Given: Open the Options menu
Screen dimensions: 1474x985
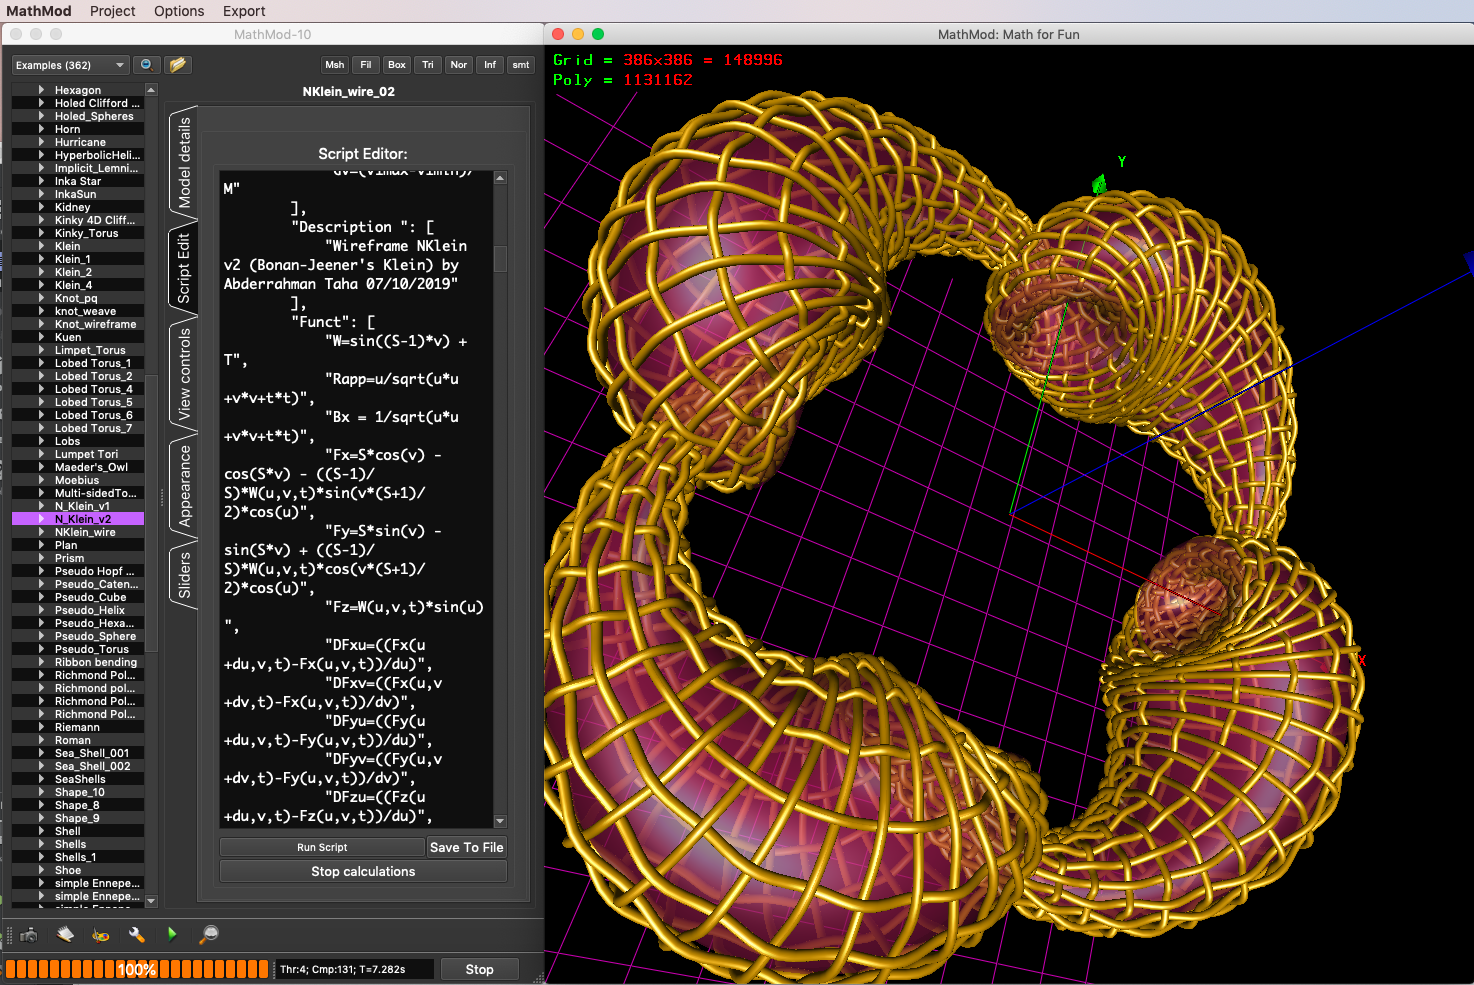Looking at the screenshot, I should tap(178, 11).
